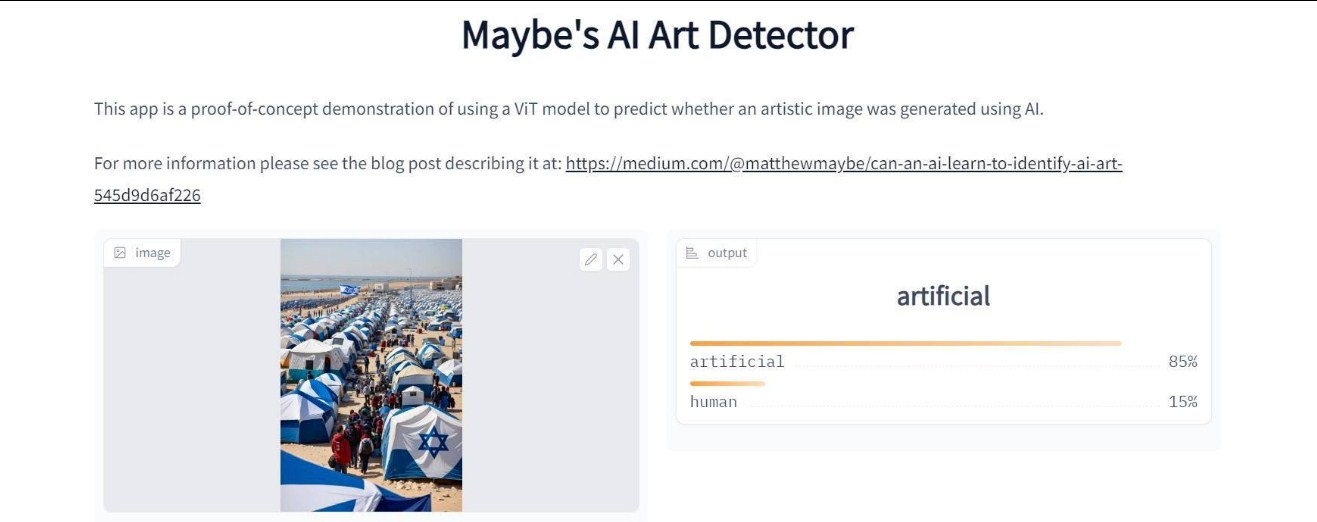Viewport: 1317px width, 522px height.
Task: Click the uploaded tent camp photo
Action: pyautogui.click(x=371, y=375)
